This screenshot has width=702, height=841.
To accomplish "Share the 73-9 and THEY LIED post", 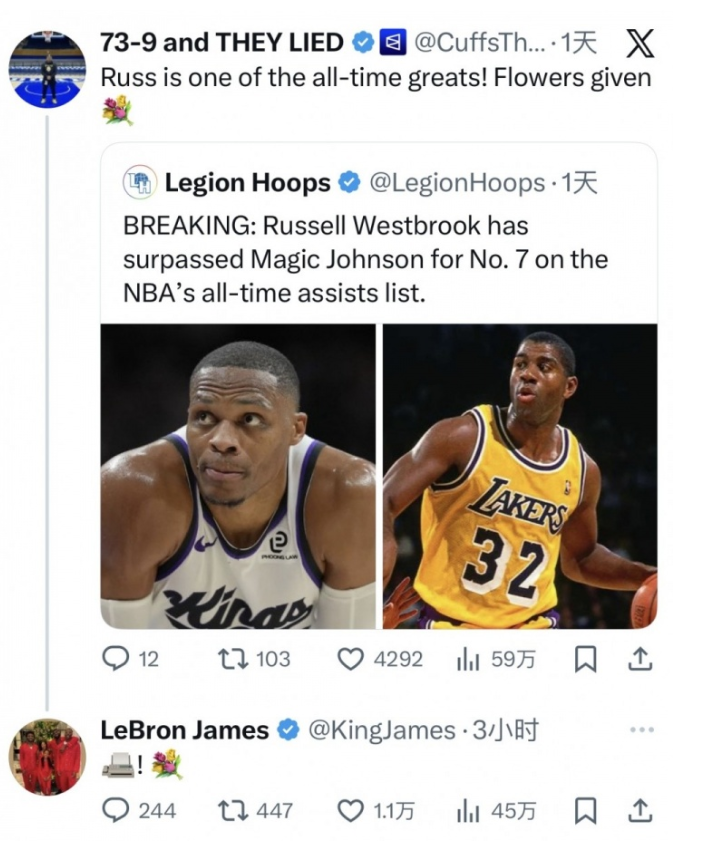I will (x=639, y=658).
